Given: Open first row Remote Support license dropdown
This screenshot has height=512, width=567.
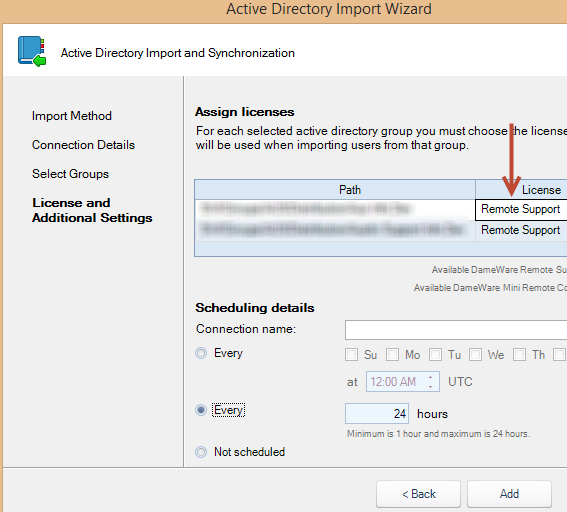Looking at the screenshot, I should pyautogui.click(x=521, y=209).
